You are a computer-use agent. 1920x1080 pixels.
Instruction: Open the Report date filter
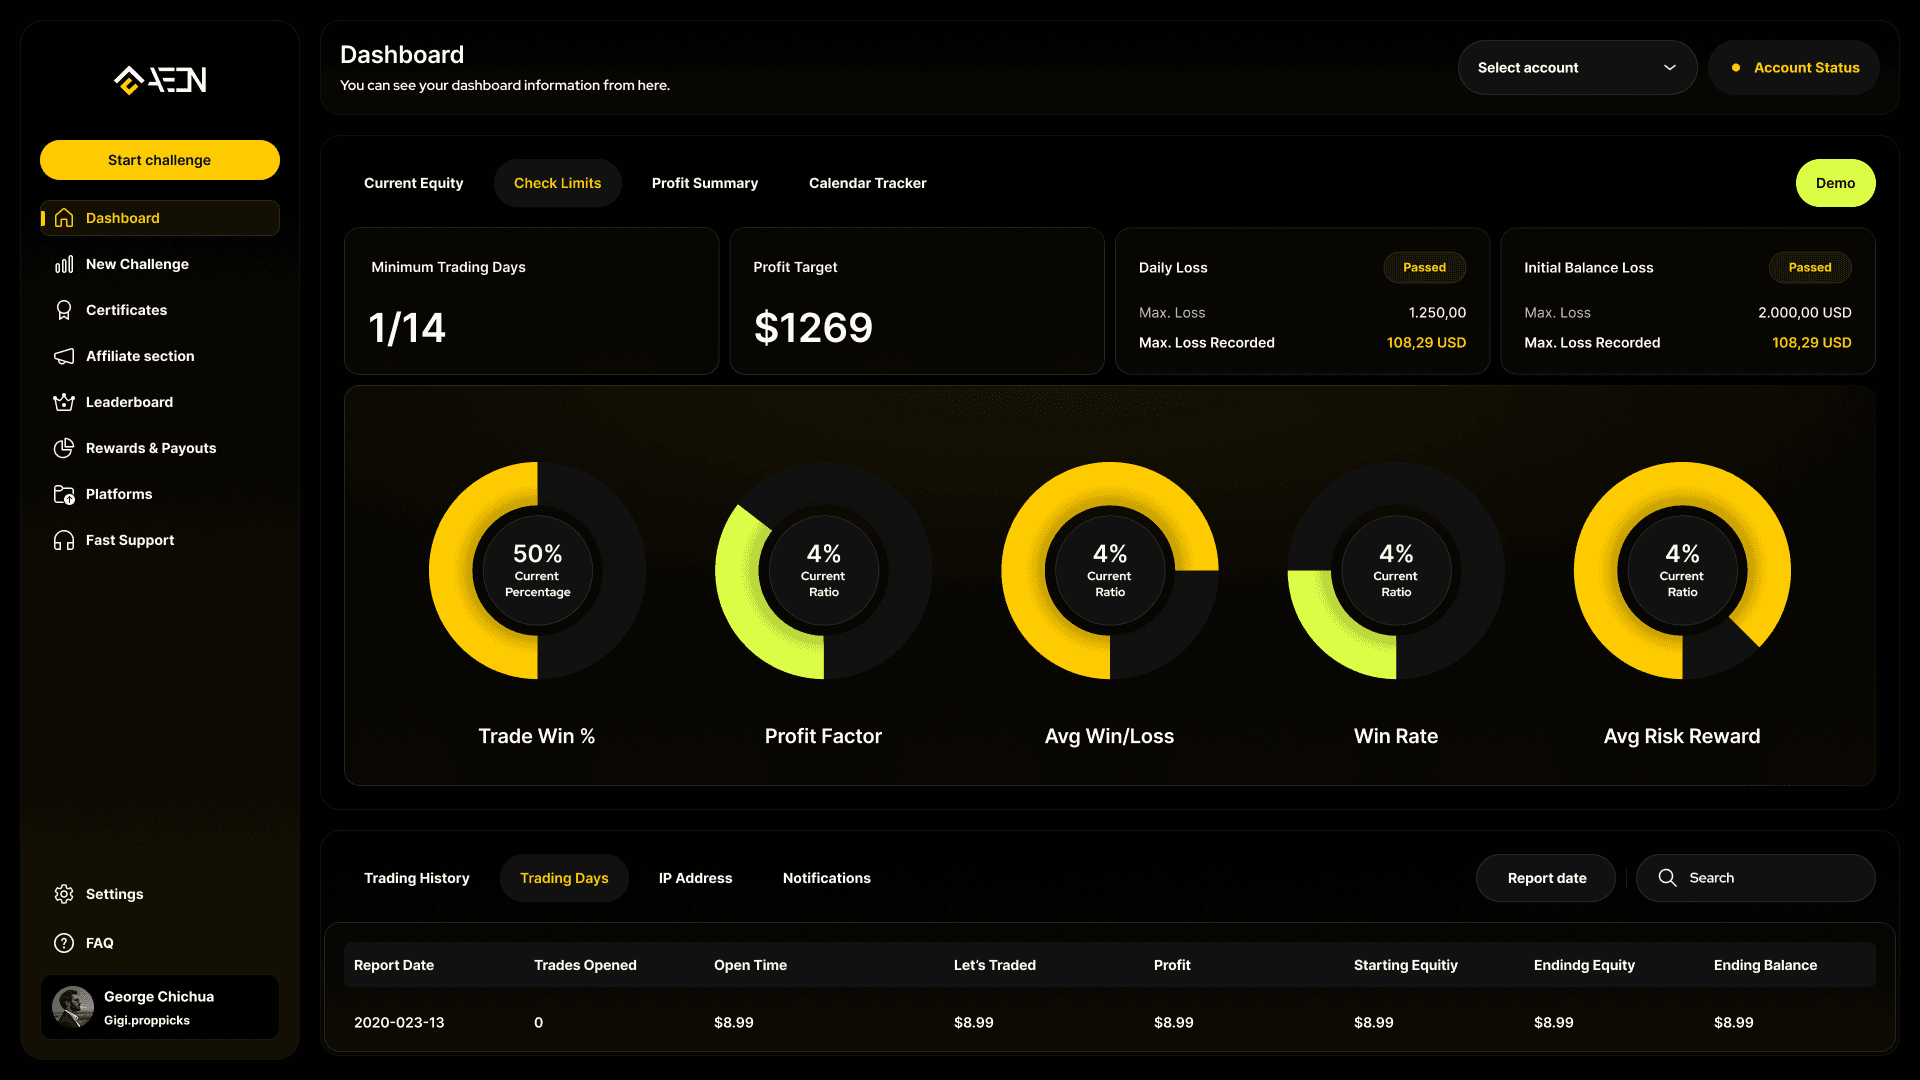pyautogui.click(x=1546, y=878)
